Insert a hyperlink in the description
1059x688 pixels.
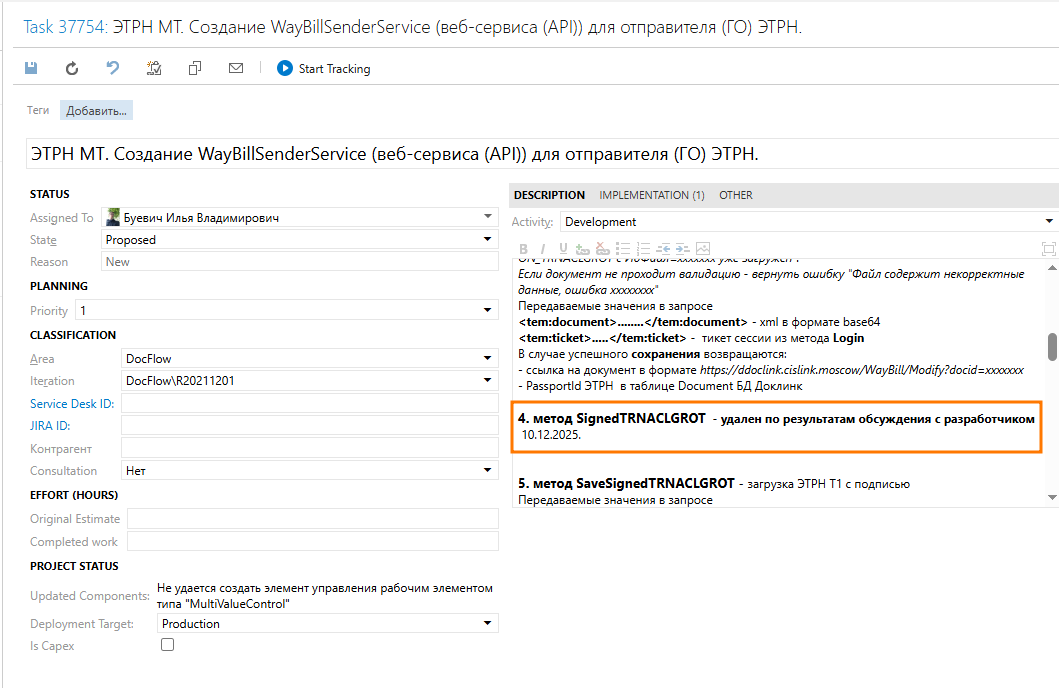pos(582,249)
